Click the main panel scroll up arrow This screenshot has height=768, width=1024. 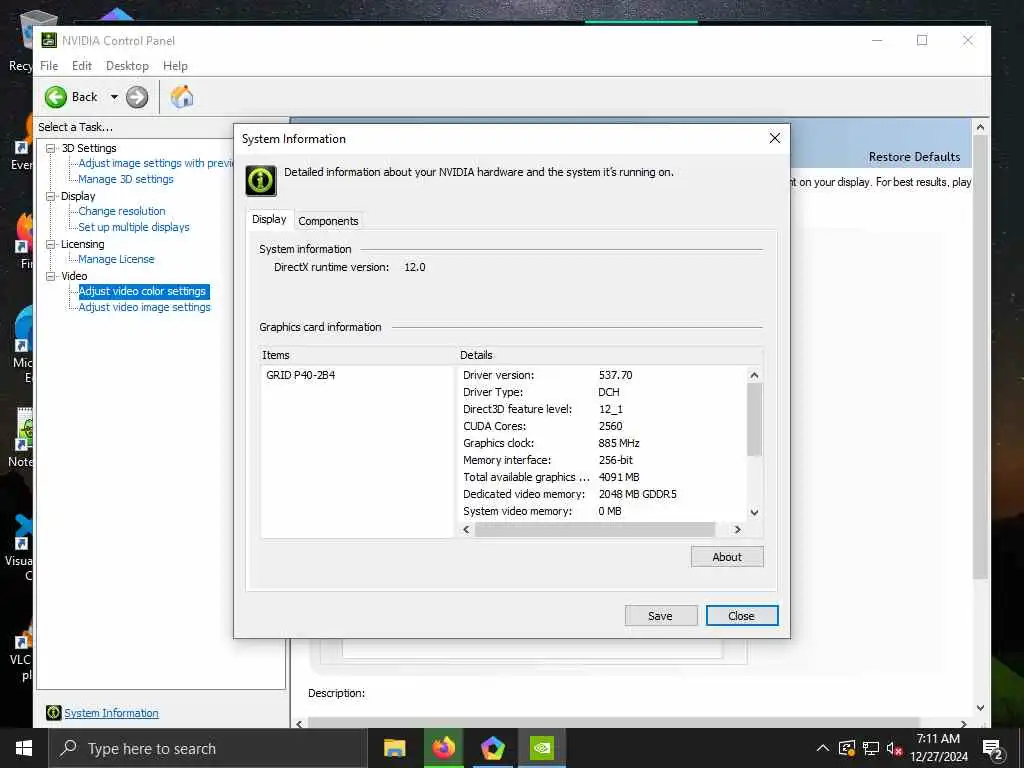980,127
